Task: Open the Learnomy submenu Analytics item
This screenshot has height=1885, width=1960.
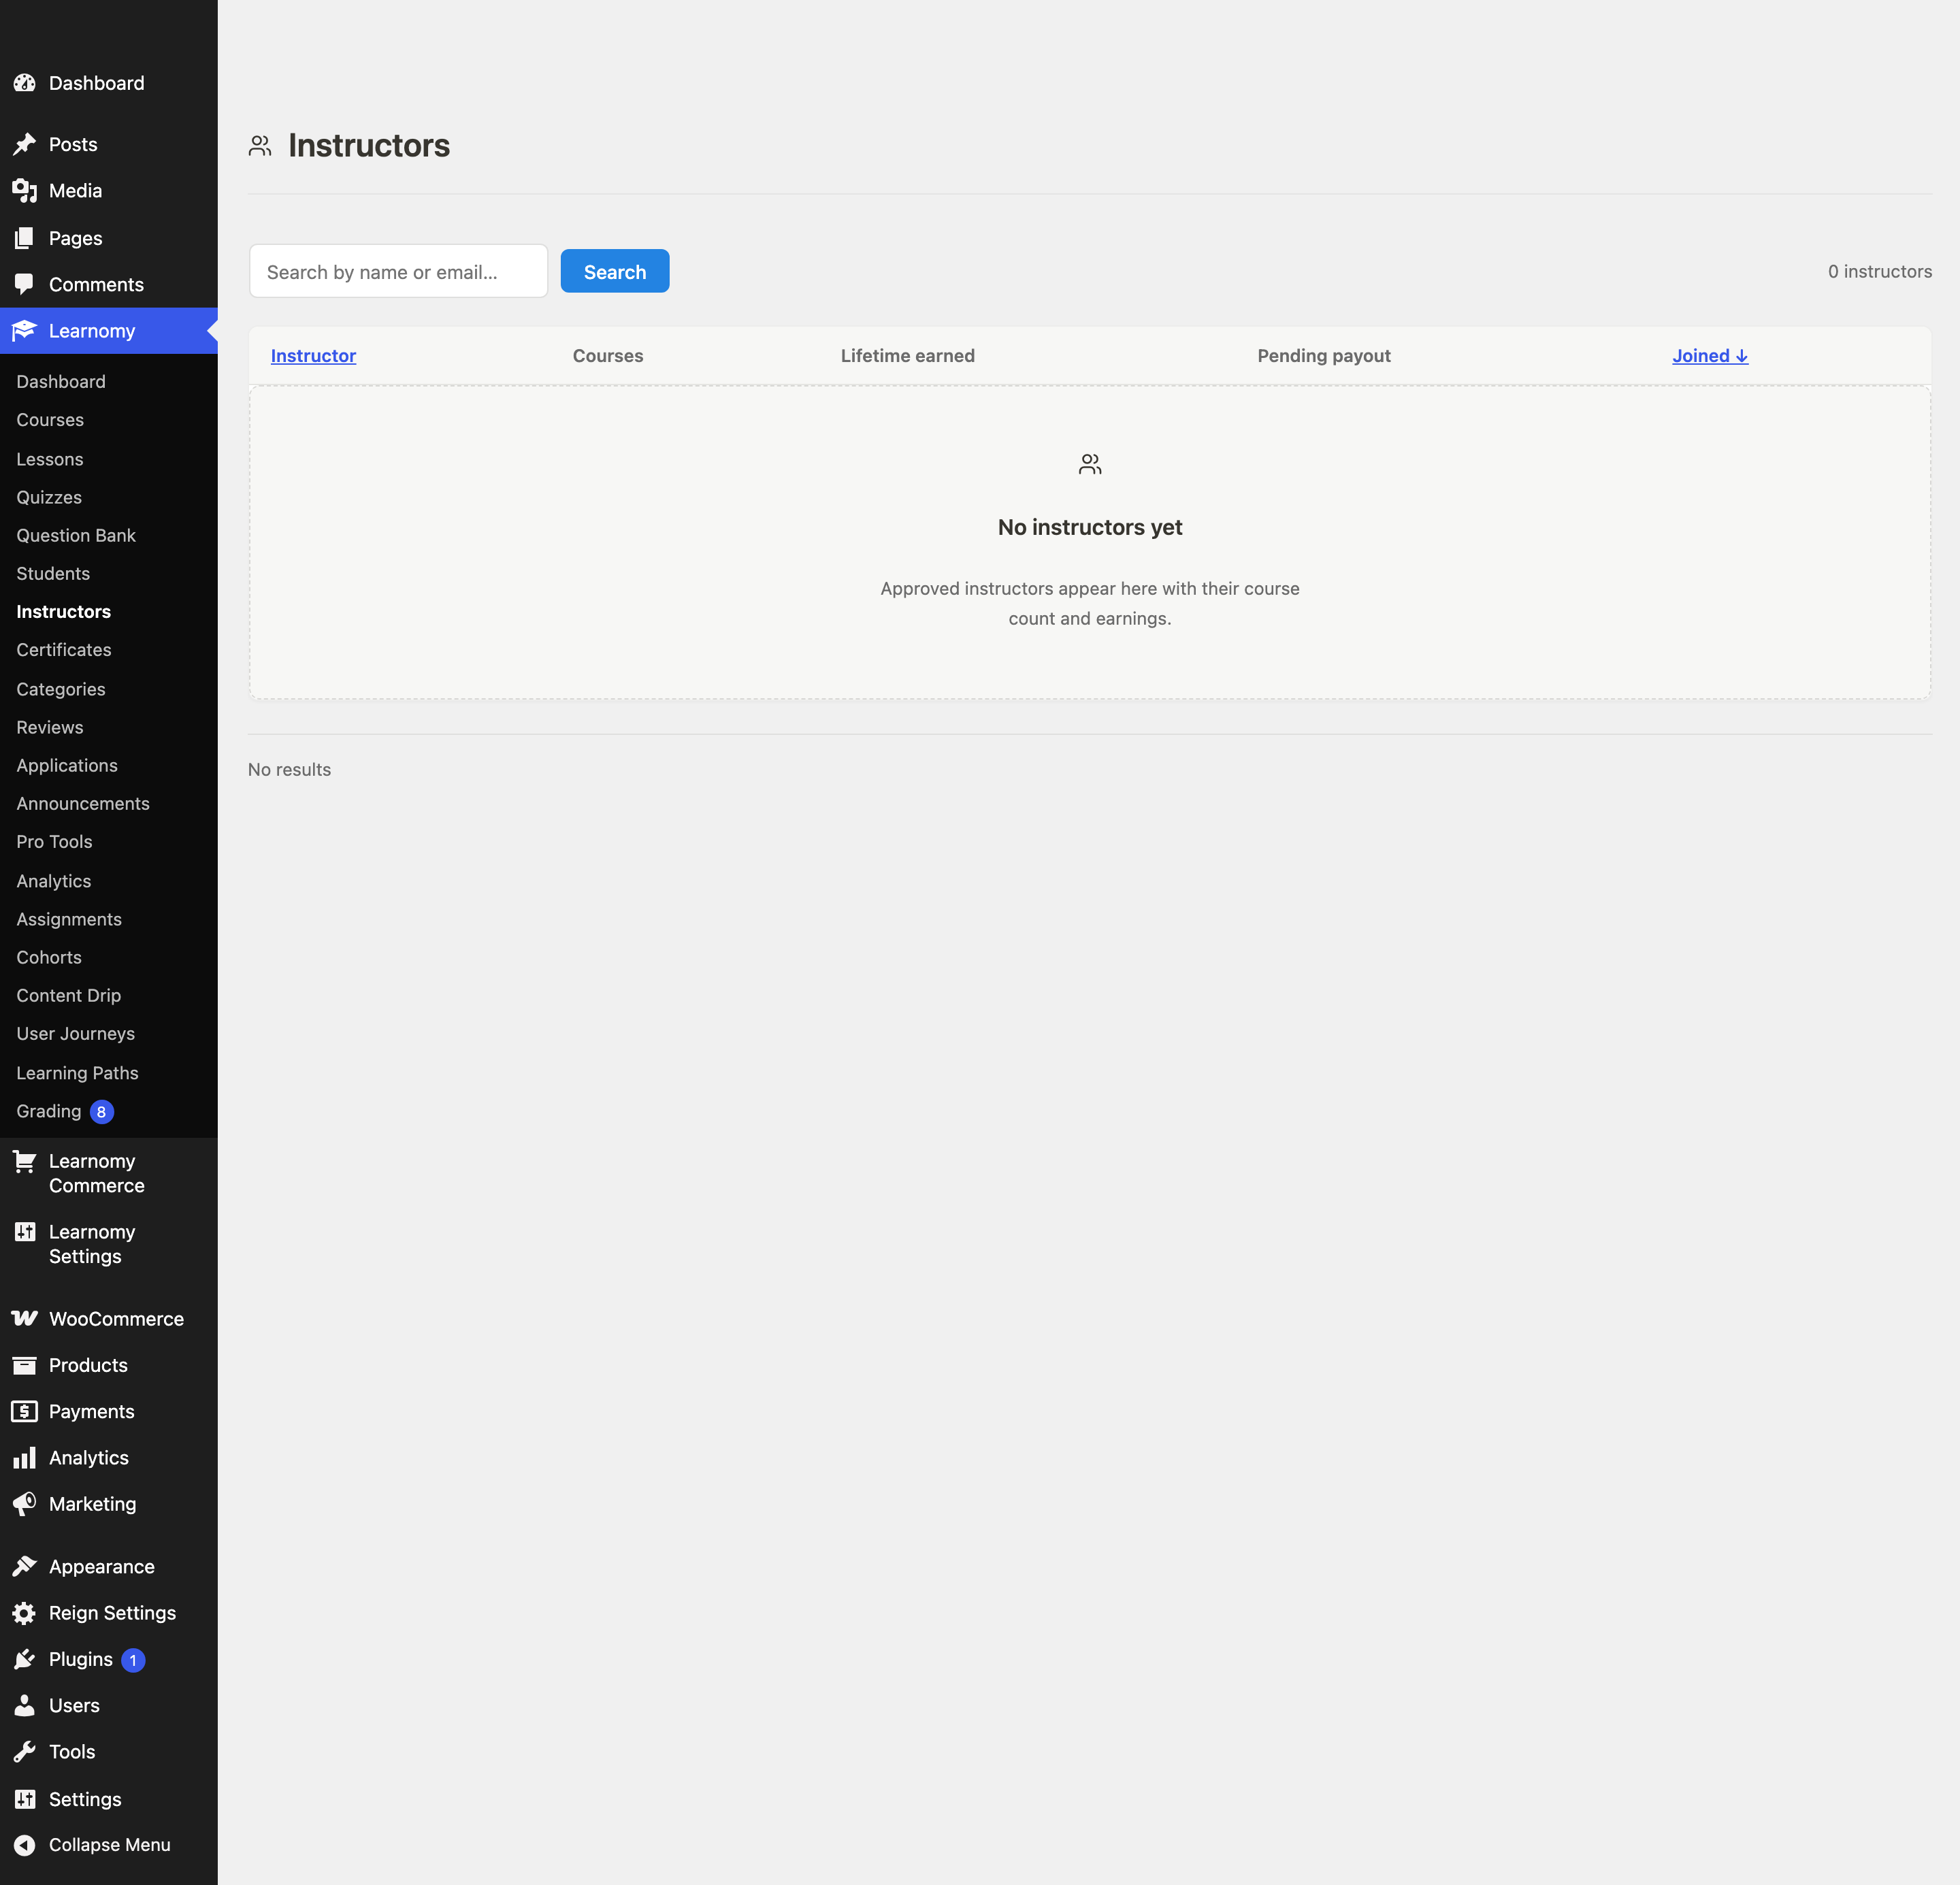Action: tap(54, 881)
